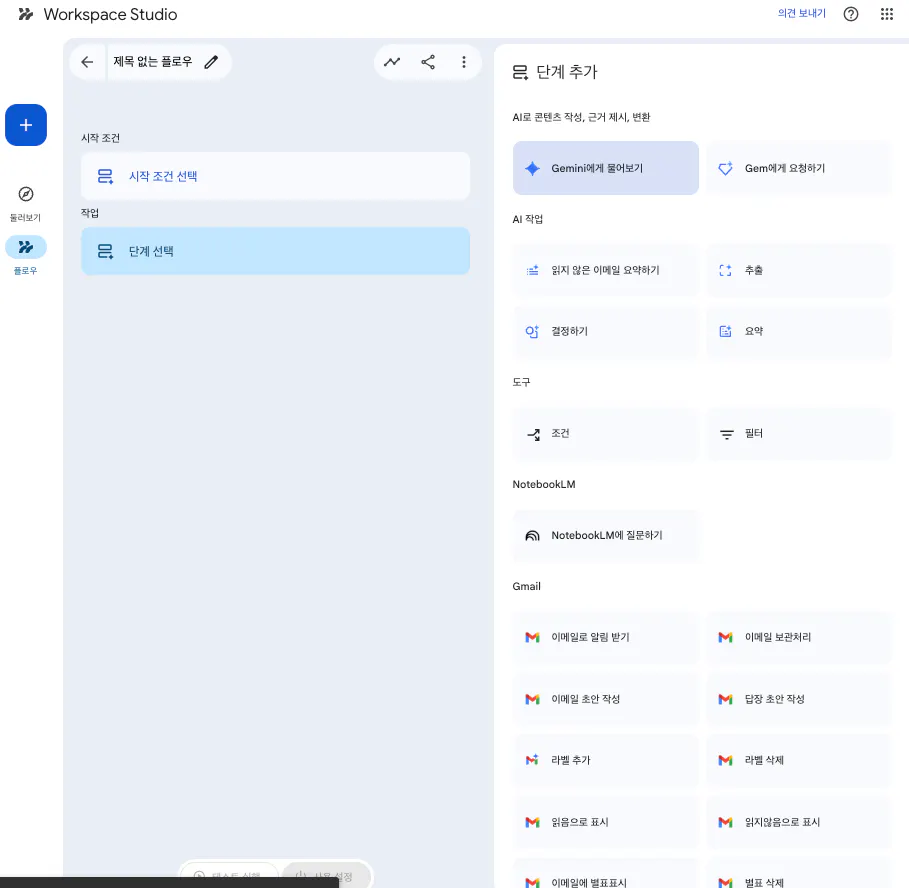Click 의견 보내기 link
909x888 pixels.
coord(801,13)
